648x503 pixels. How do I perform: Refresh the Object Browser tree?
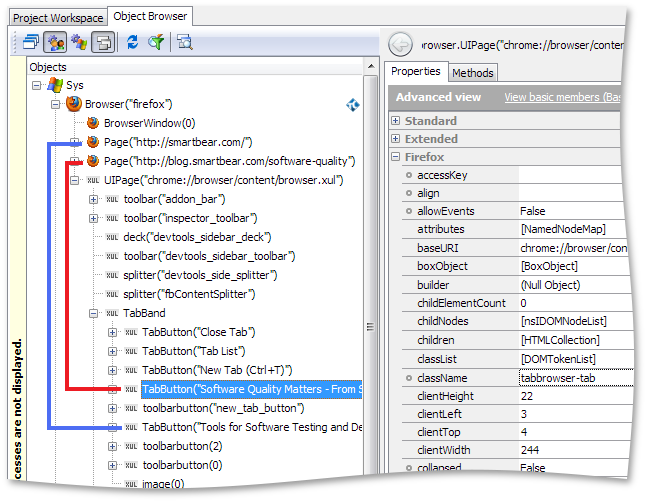tap(132, 42)
